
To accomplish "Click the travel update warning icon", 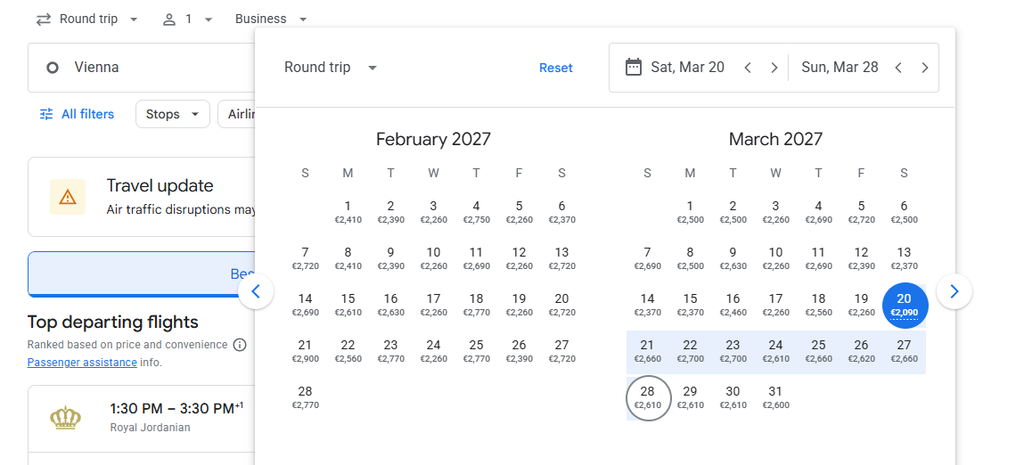I will [x=68, y=197].
